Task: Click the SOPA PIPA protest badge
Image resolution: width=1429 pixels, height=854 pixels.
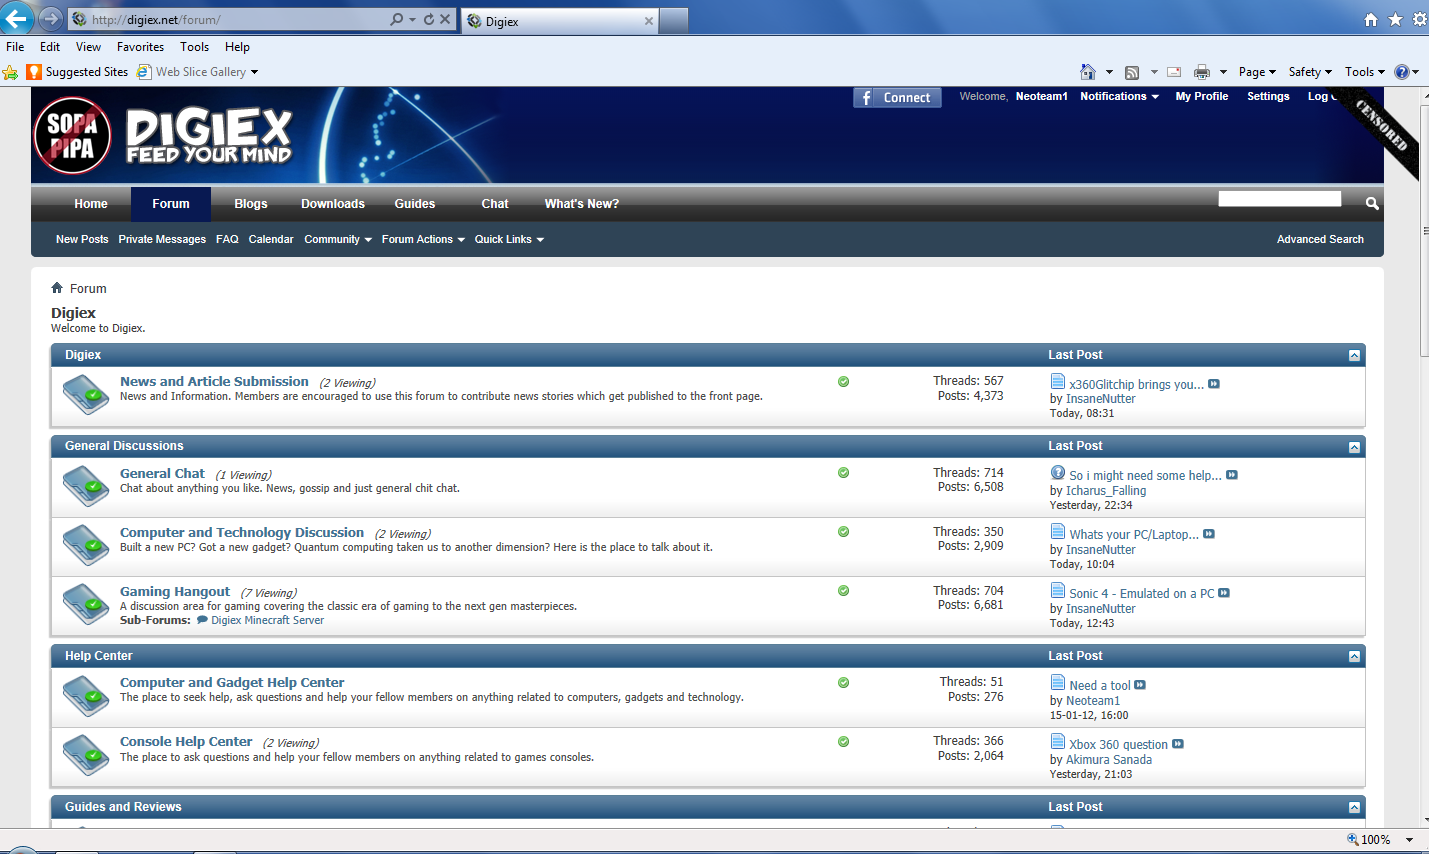Action: pyautogui.click(x=72, y=135)
